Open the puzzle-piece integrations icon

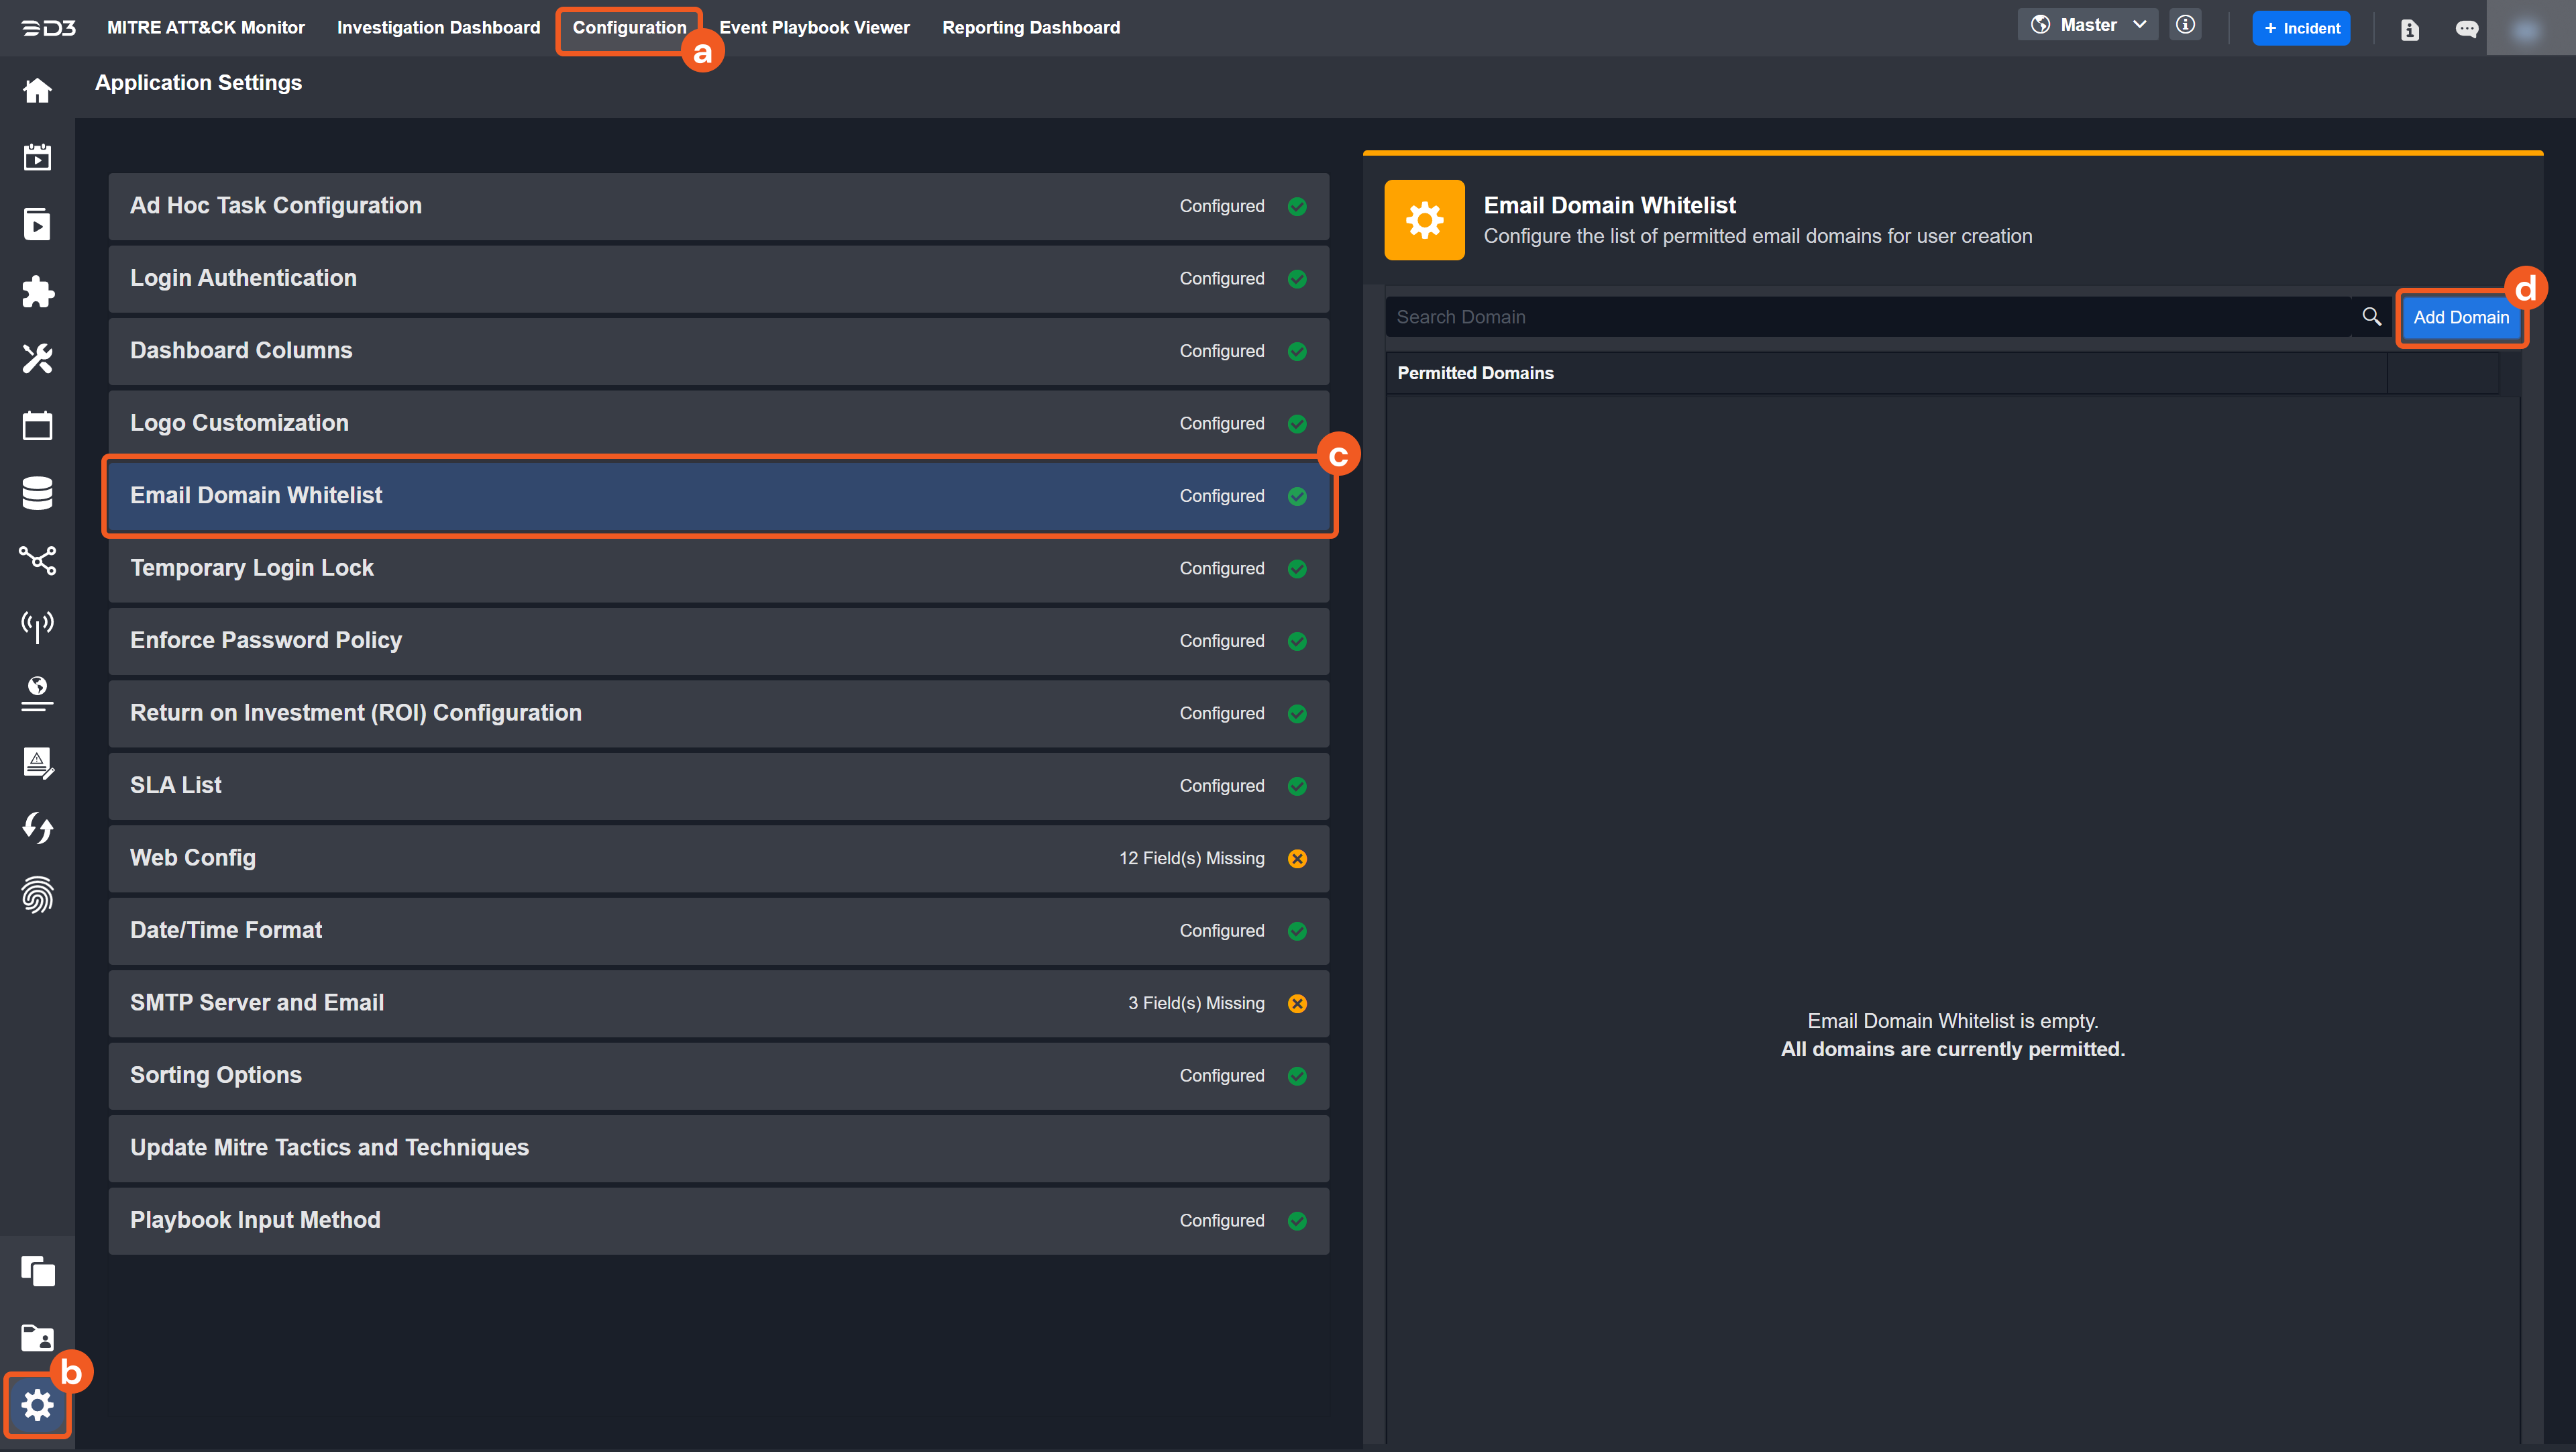click(x=37, y=292)
